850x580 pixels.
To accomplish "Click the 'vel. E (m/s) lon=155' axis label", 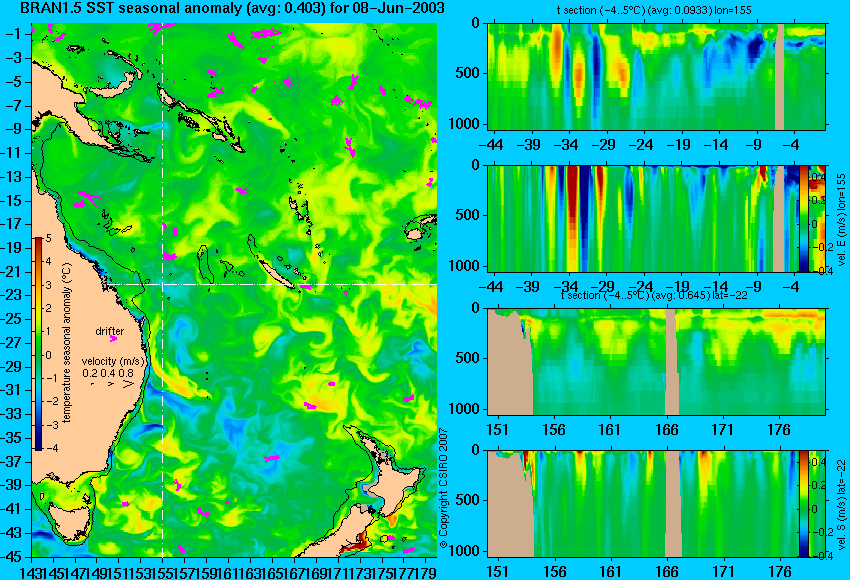I will coord(841,220).
